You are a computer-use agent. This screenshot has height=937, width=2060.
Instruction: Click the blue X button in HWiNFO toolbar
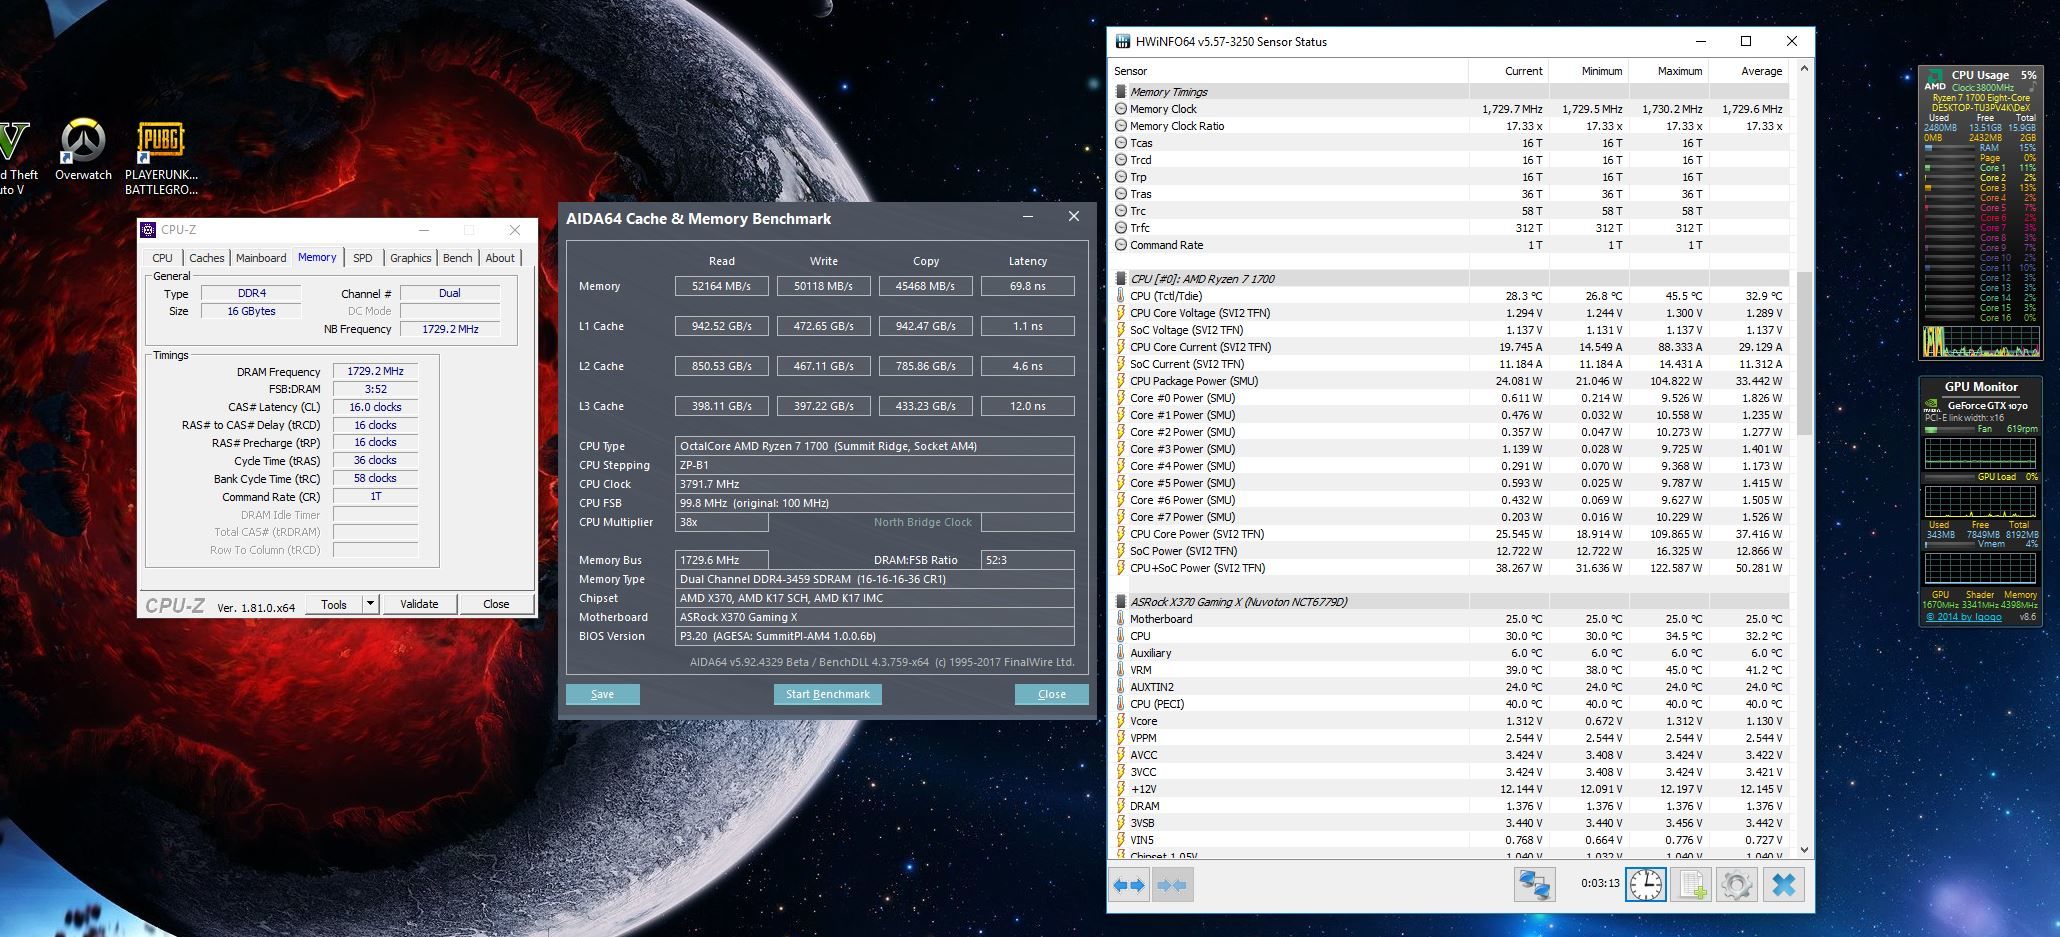click(1784, 885)
